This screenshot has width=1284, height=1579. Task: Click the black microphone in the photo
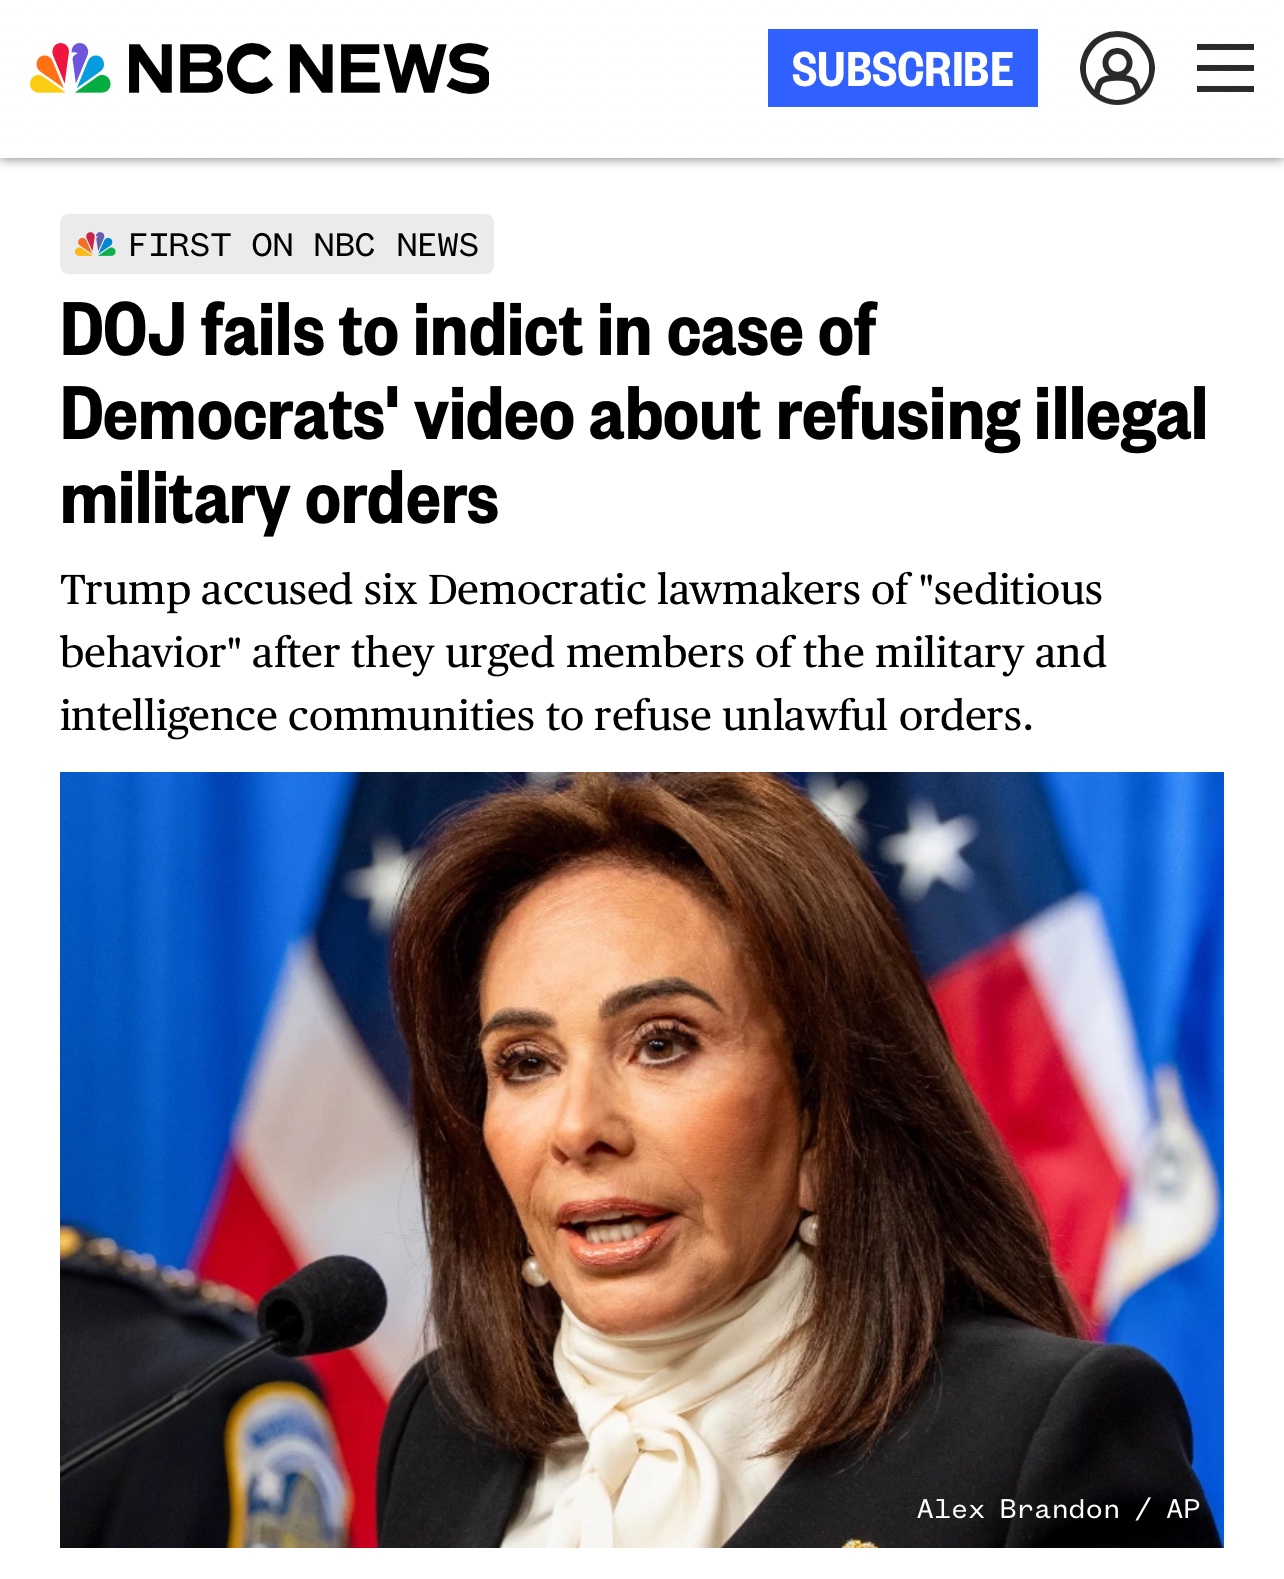point(322,1303)
